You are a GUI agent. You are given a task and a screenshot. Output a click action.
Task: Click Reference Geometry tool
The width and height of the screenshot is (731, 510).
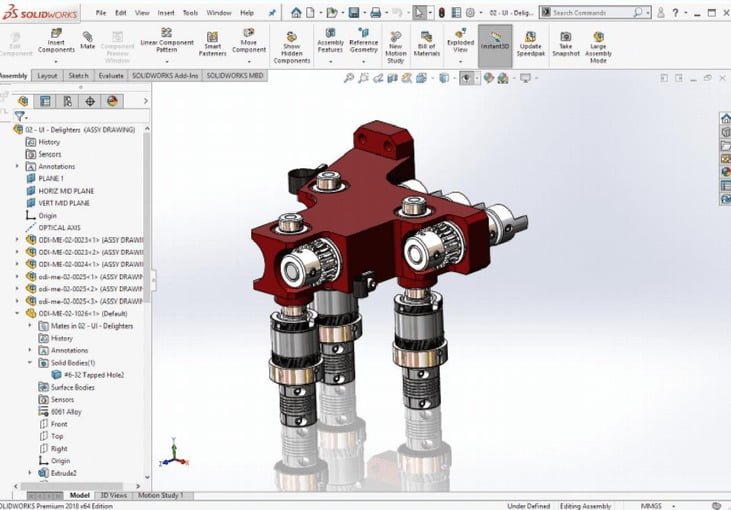point(364,41)
